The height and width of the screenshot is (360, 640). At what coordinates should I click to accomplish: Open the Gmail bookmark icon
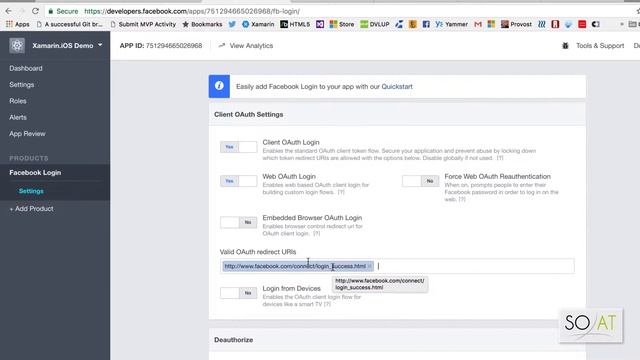point(478,24)
